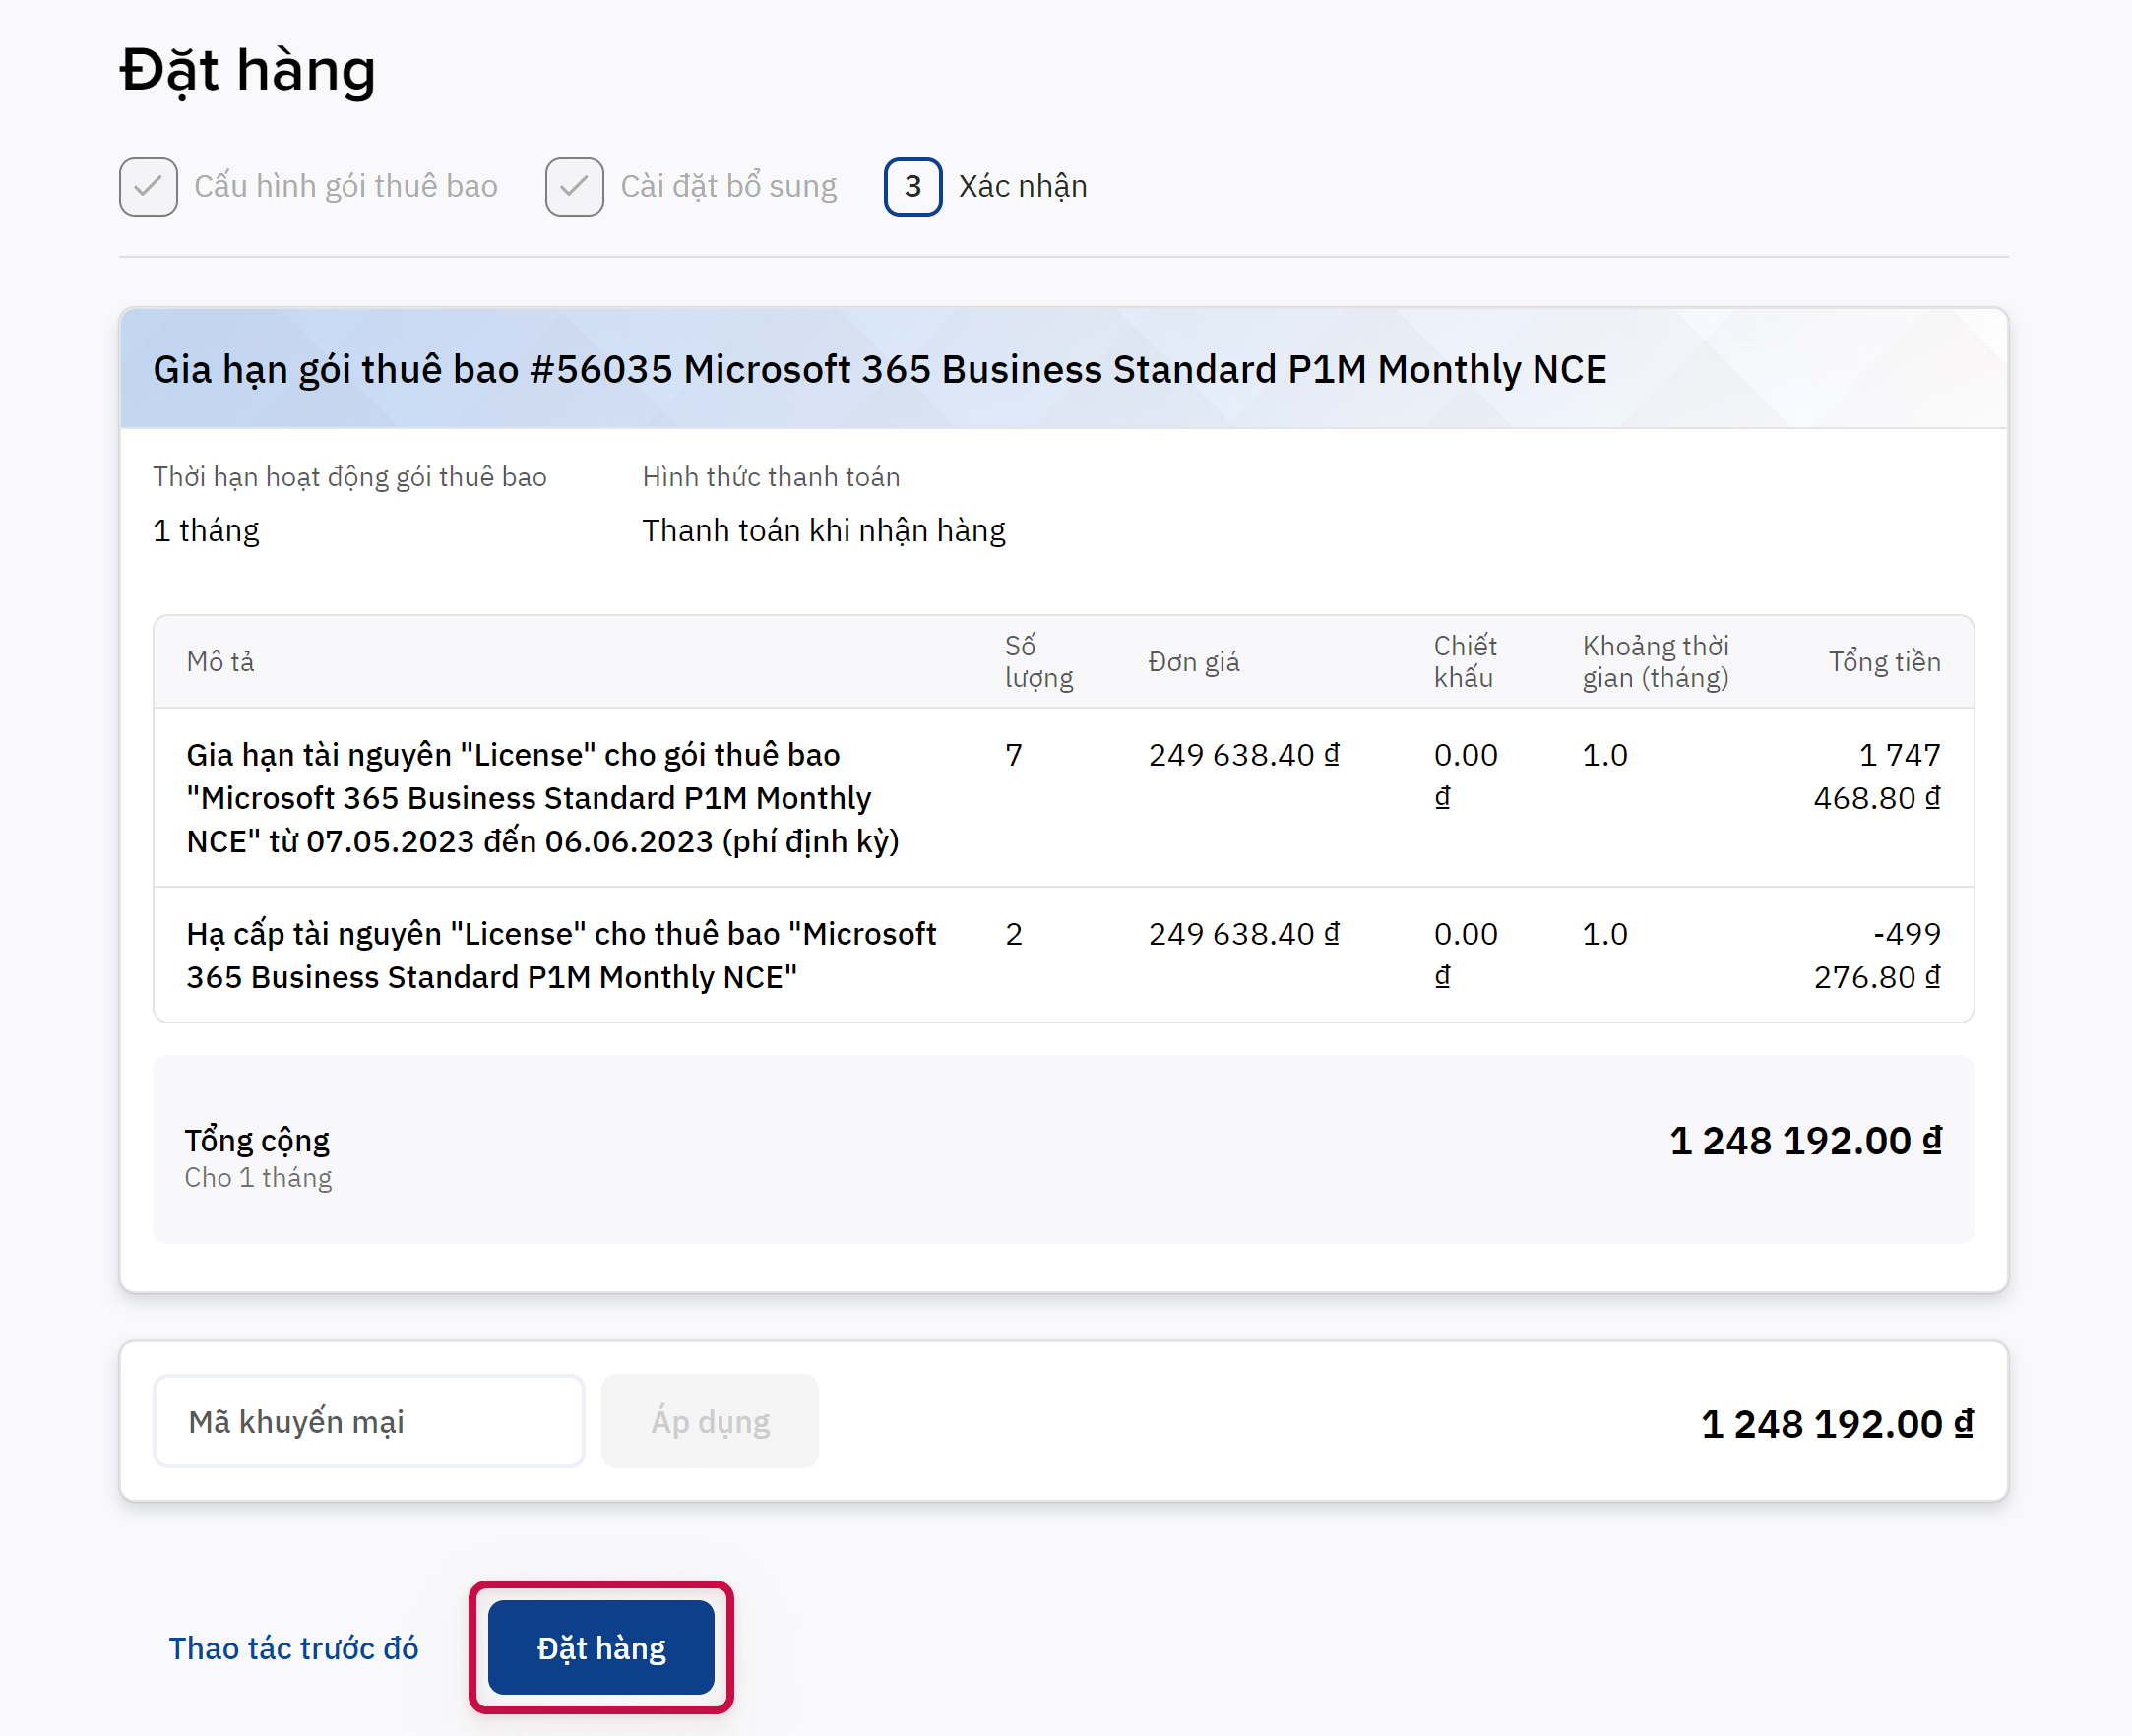Select the Xác nhận step label

coord(1022,186)
